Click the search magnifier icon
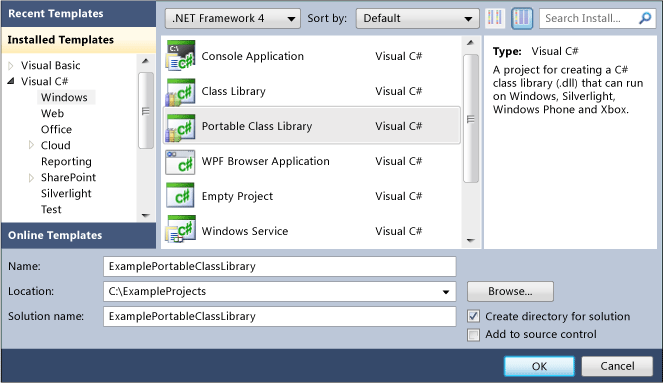This screenshot has width=663, height=383. point(645,18)
